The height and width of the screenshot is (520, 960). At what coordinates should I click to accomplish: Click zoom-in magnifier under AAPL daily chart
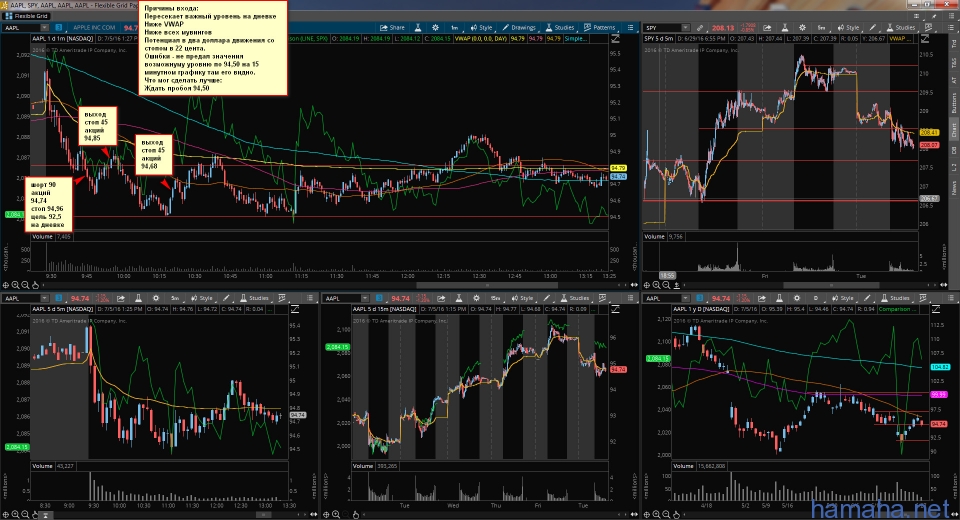(656, 514)
